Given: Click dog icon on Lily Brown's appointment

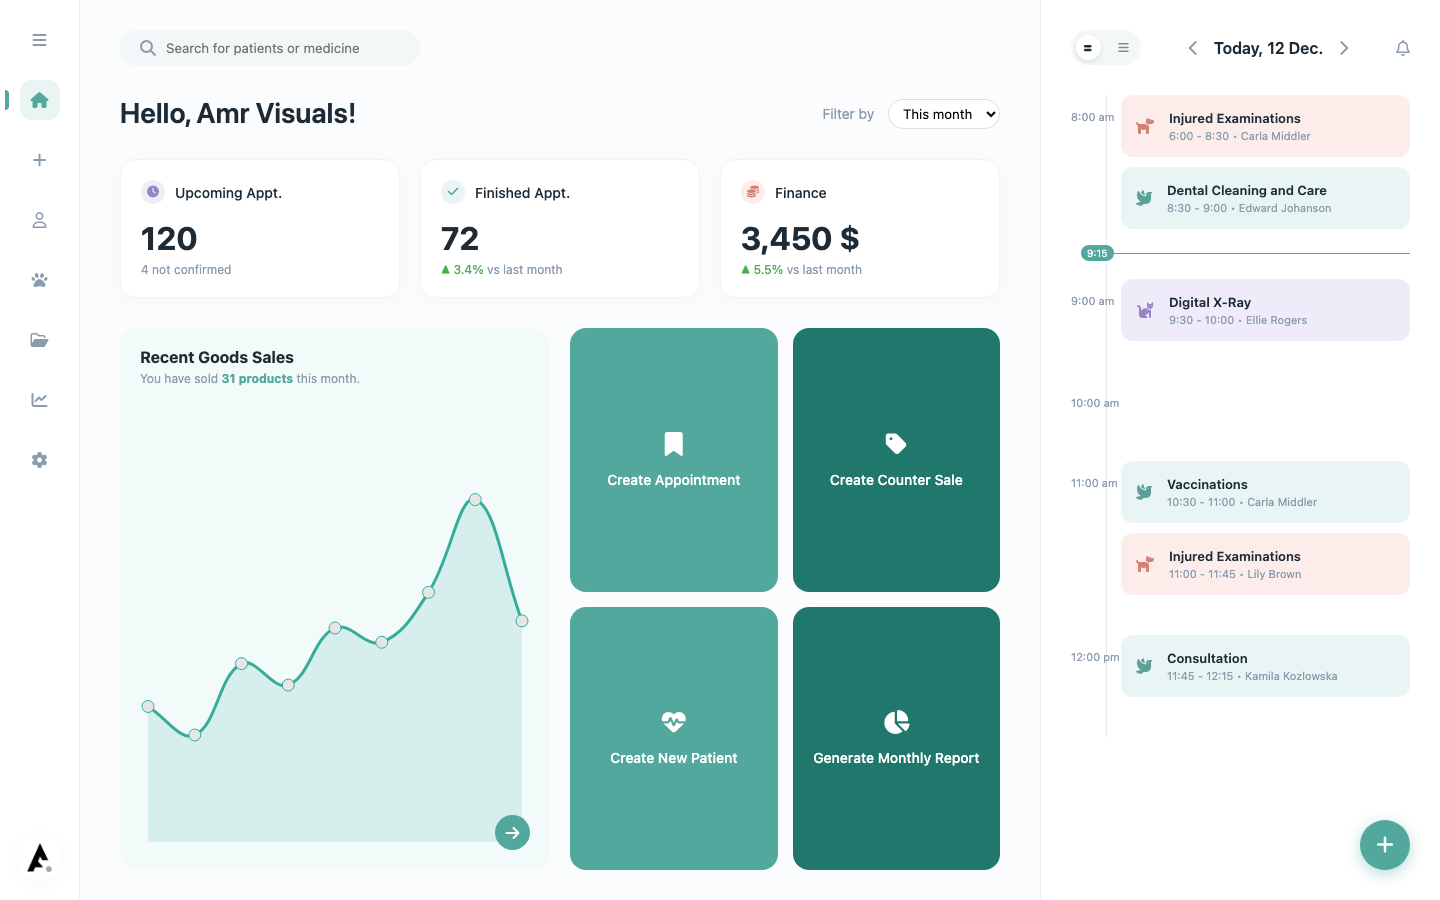Looking at the screenshot, I should (1145, 564).
